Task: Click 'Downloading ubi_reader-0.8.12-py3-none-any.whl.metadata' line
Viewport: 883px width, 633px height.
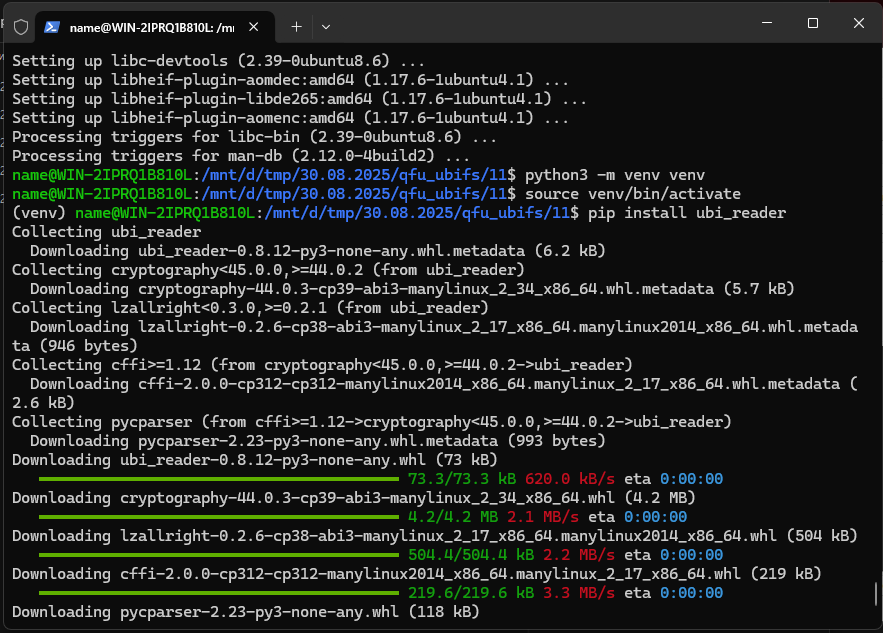Action: click(x=318, y=251)
